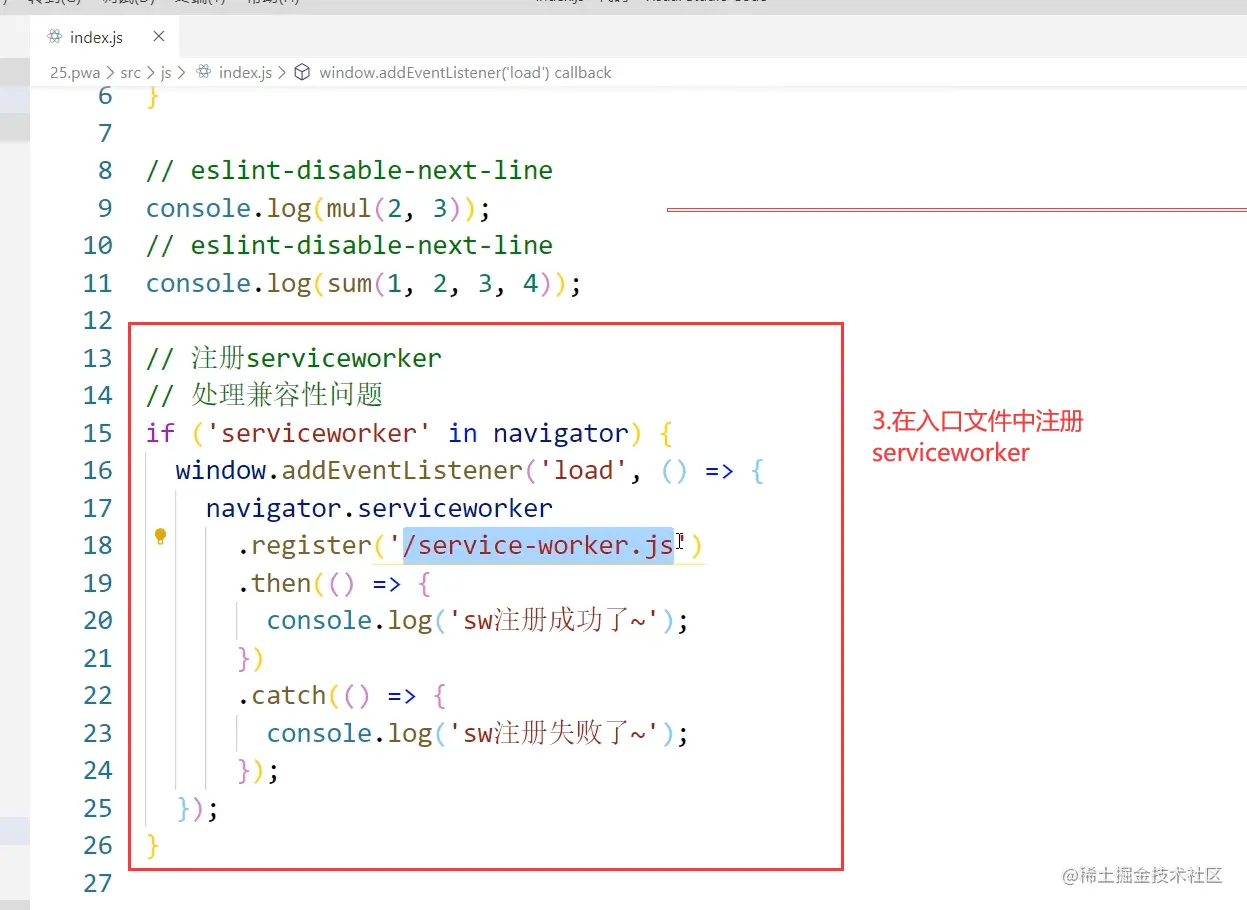
Task: Click the .catch(() => { code line
Action: pos(342,695)
